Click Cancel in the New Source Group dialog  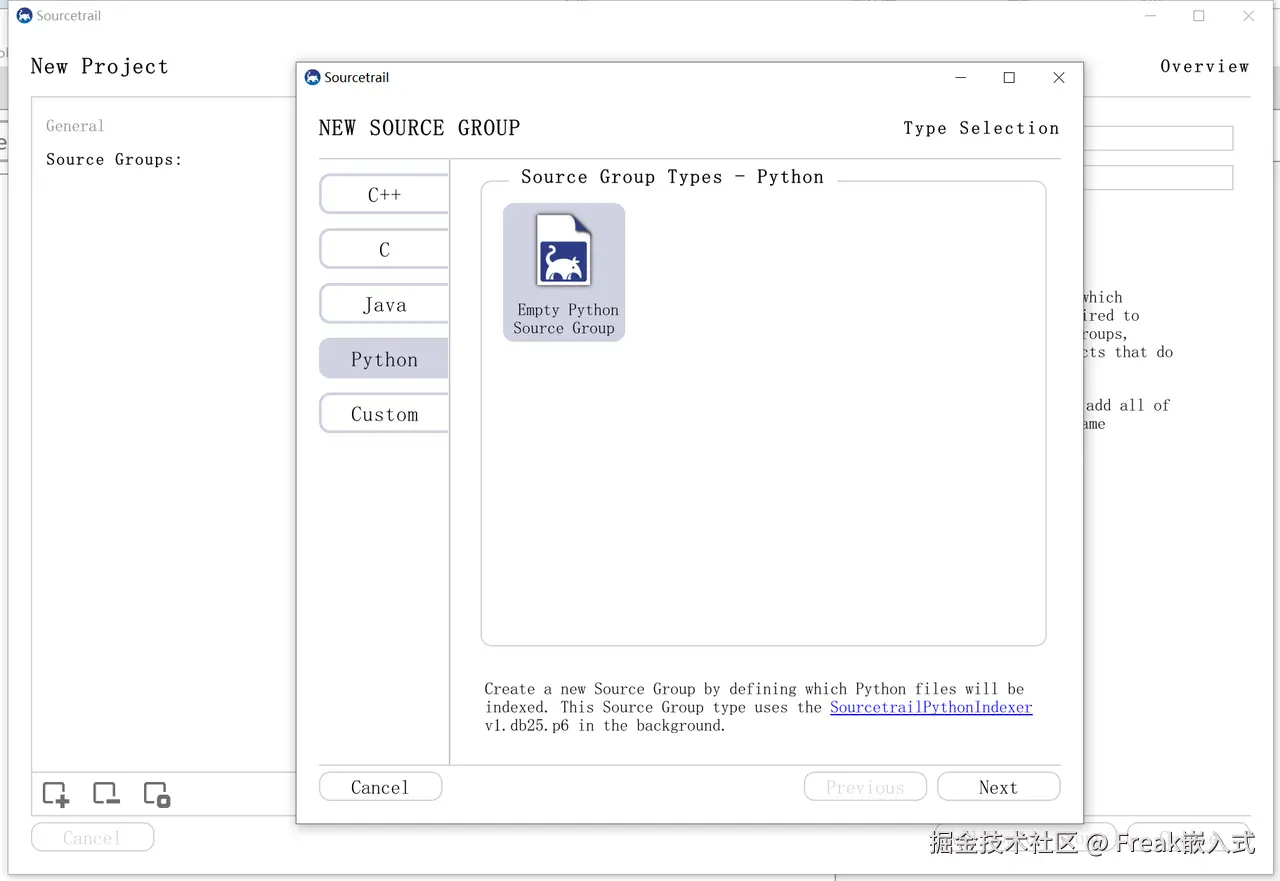click(380, 787)
